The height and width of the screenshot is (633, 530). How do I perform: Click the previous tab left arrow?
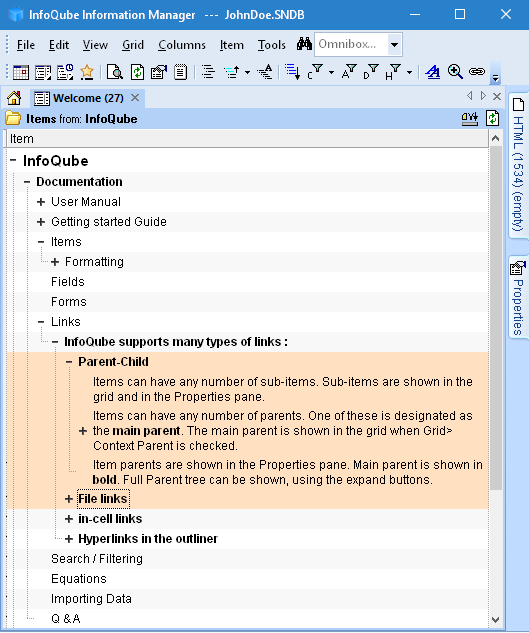click(469, 96)
